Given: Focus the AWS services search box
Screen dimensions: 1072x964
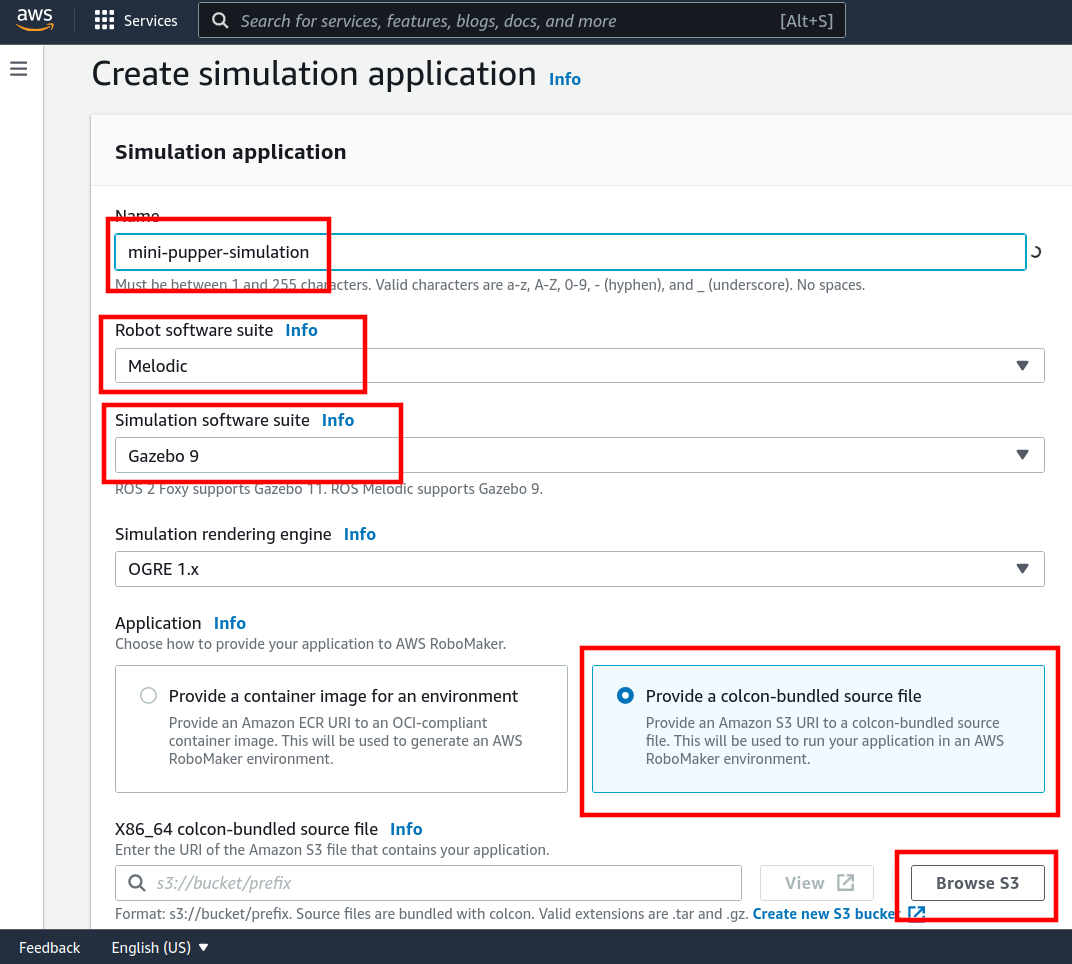Looking at the screenshot, I should pos(522,21).
